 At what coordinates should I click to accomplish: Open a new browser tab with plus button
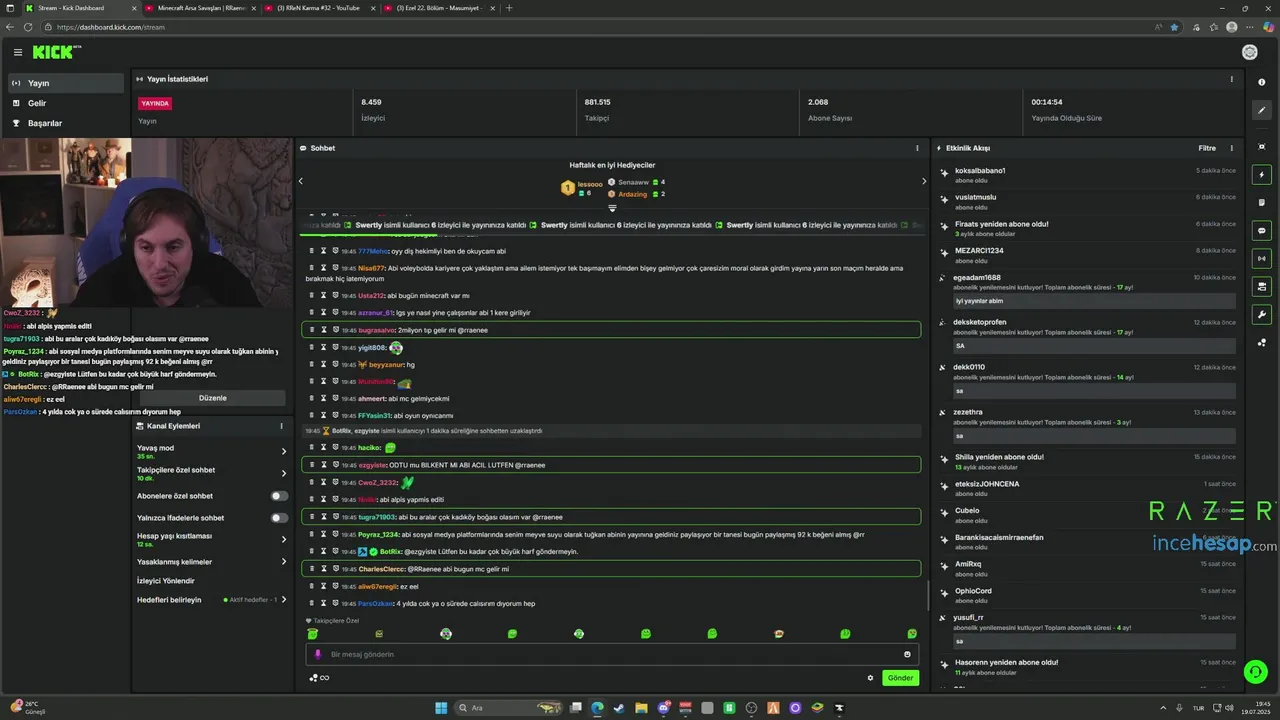tap(509, 8)
